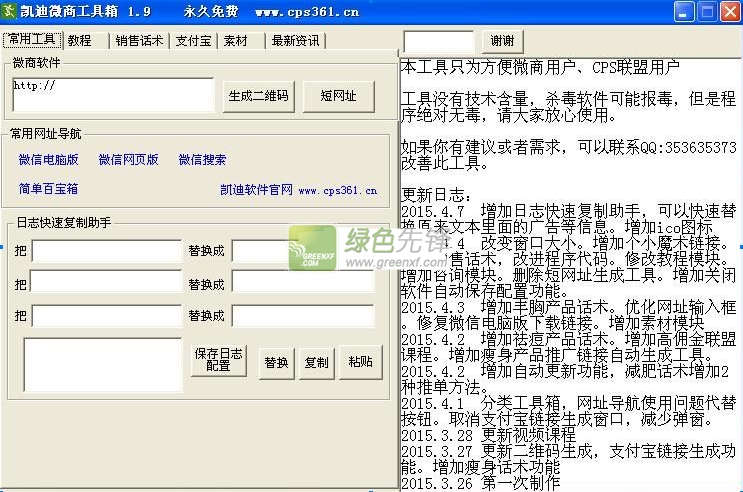The image size is (743, 492).
Task: Maximize the 凯迪微商工具箱 window
Action: (707, 12)
